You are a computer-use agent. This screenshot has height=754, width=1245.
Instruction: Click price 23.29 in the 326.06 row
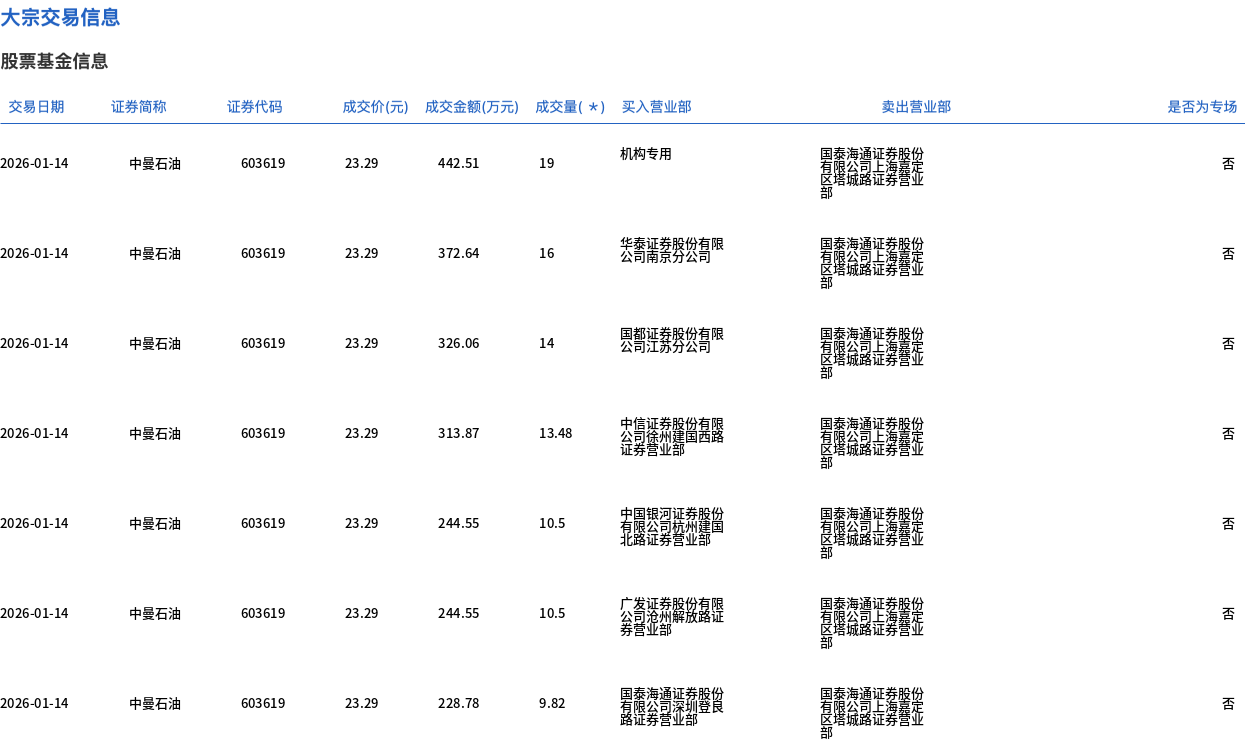tap(362, 343)
